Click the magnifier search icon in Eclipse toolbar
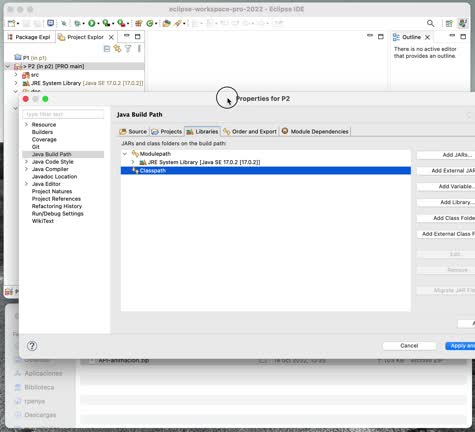475x432 pixels. (x=430, y=23)
